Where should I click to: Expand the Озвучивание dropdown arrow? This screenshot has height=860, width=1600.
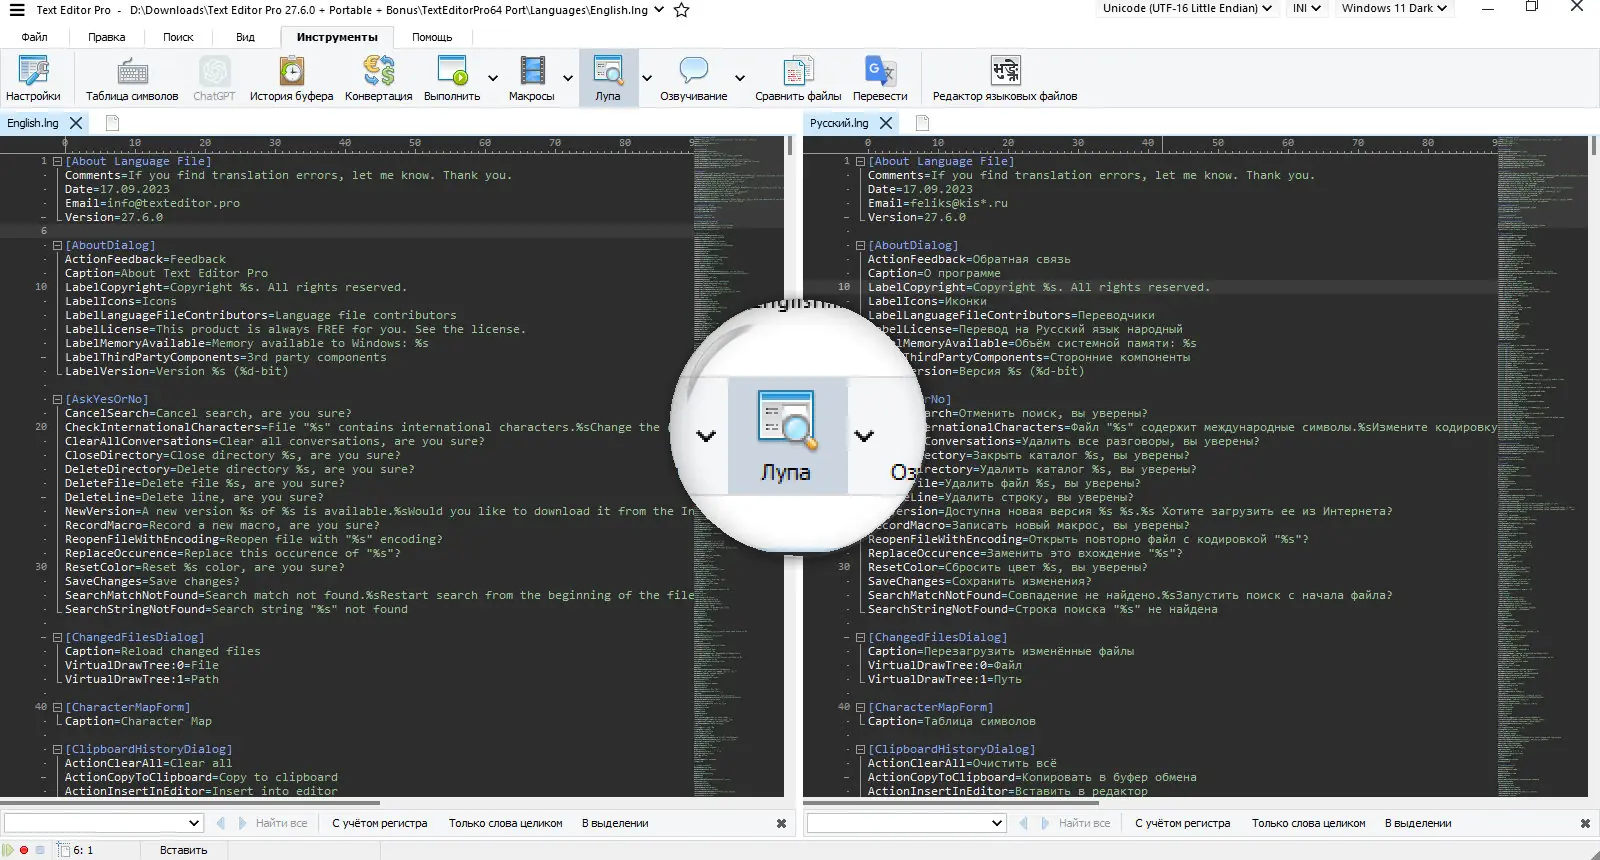(x=740, y=78)
